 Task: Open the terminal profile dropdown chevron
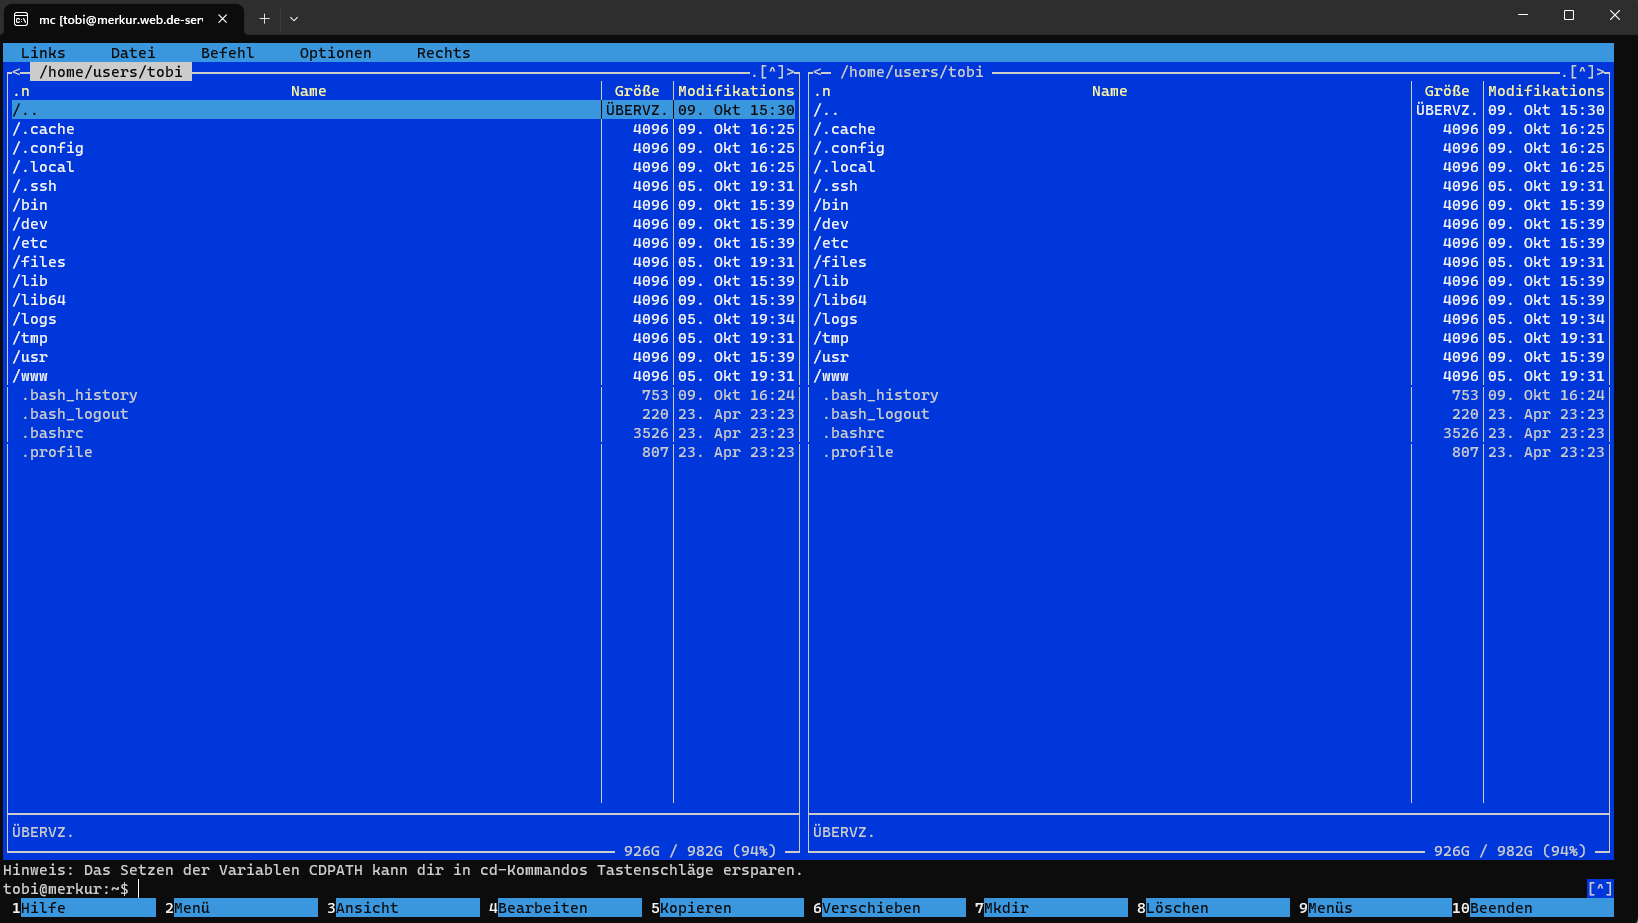click(x=294, y=19)
